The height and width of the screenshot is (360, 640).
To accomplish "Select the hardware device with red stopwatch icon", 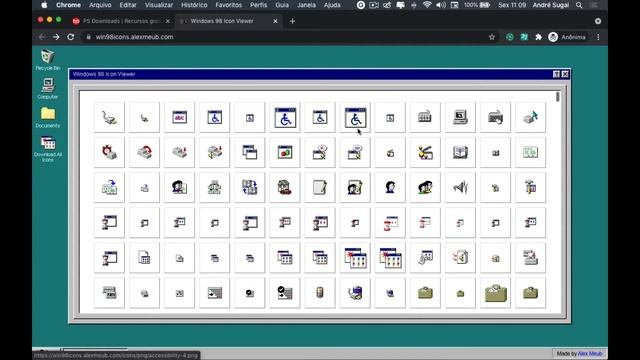I will (x=109, y=153).
